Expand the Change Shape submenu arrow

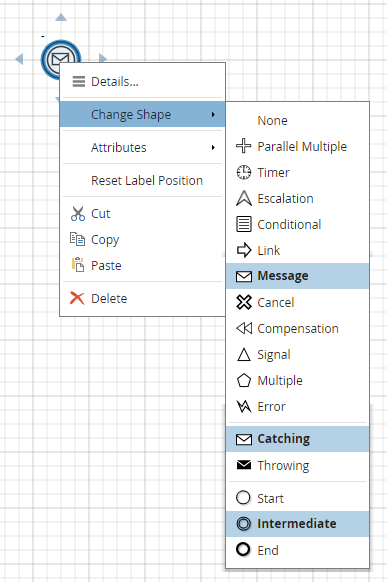pyautogui.click(x=213, y=114)
